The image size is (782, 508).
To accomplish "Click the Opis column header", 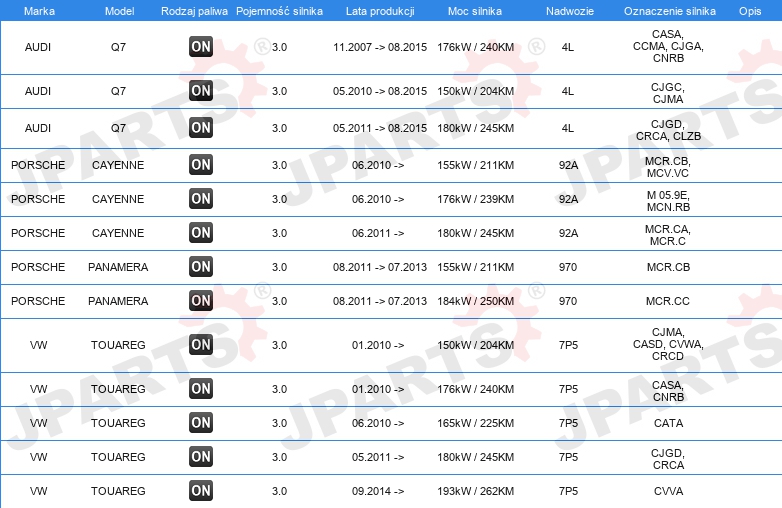I will (750, 11).
